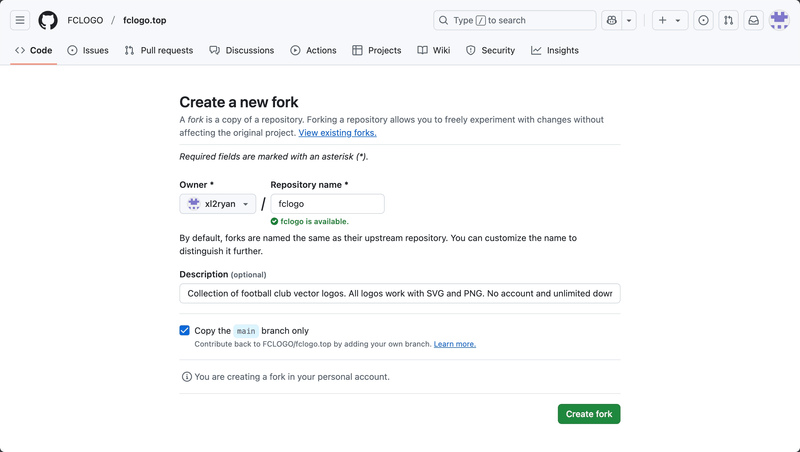800x452 pixels.
Task: Edit the Description text field
Action: (400, 293)
